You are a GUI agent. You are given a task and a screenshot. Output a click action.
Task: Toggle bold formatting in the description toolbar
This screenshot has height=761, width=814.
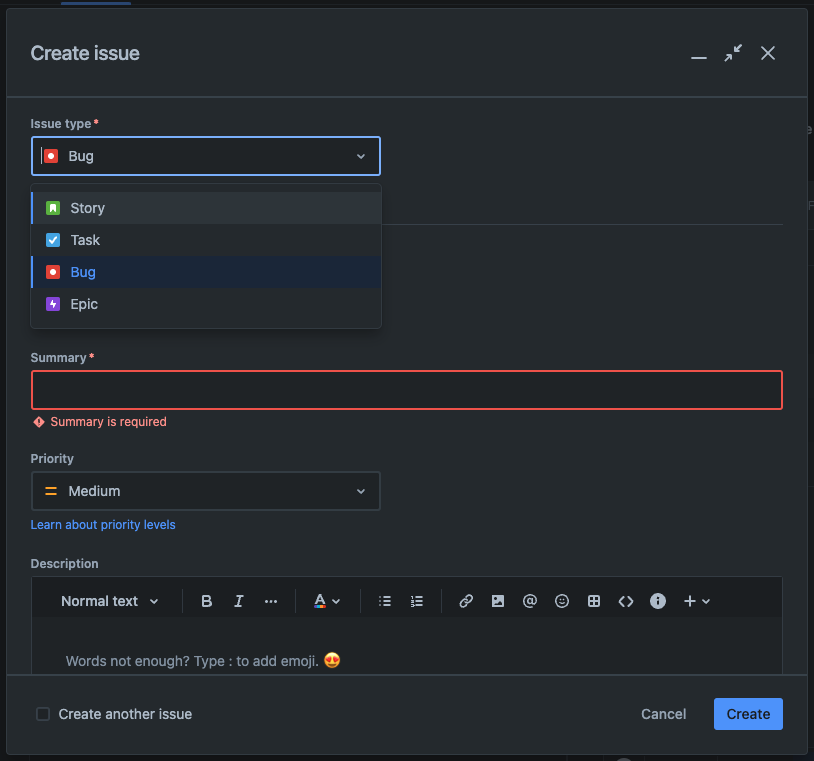tap(206, 601)
